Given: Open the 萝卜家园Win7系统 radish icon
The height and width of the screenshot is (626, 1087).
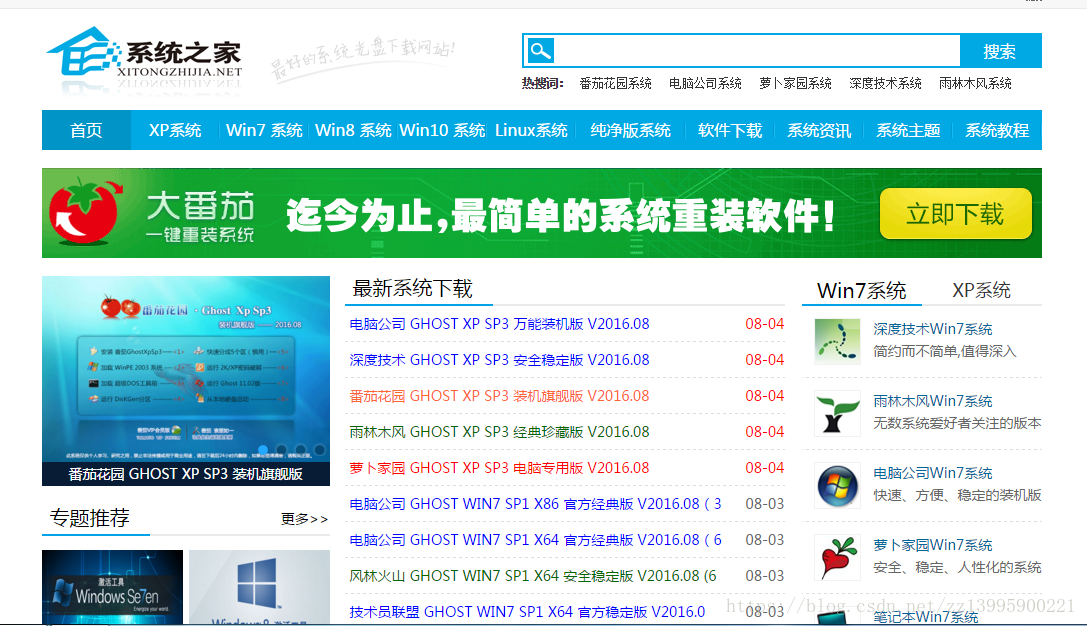Looking at the screenshot, I should pos(837,558).
